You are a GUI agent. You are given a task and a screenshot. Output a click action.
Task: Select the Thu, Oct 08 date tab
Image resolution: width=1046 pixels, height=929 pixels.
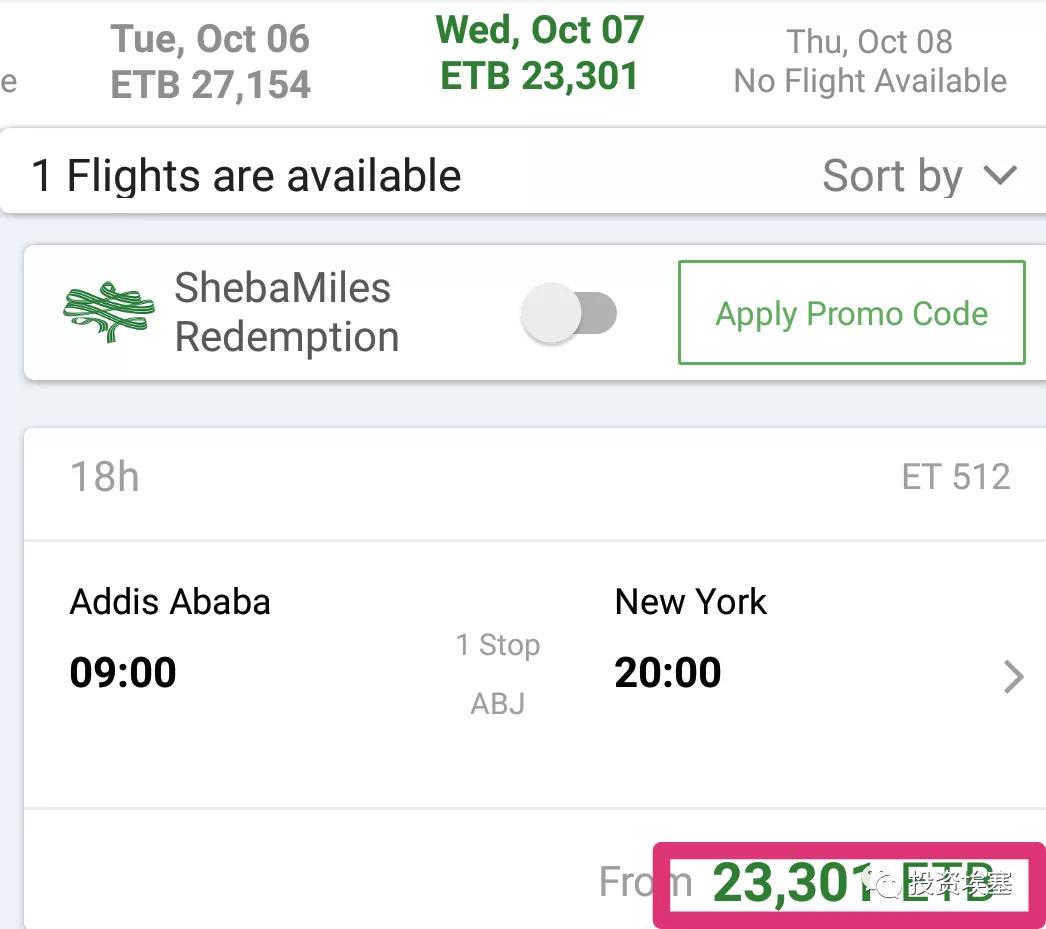(869, 62)
